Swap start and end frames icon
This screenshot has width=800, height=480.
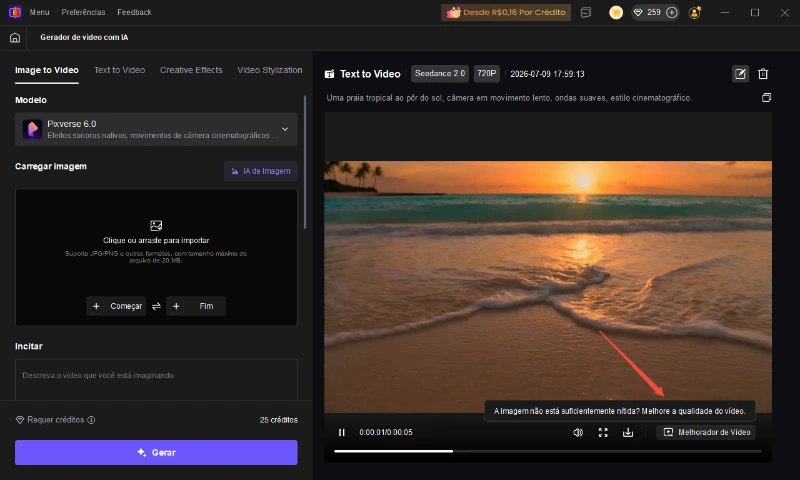pos(156,306)
